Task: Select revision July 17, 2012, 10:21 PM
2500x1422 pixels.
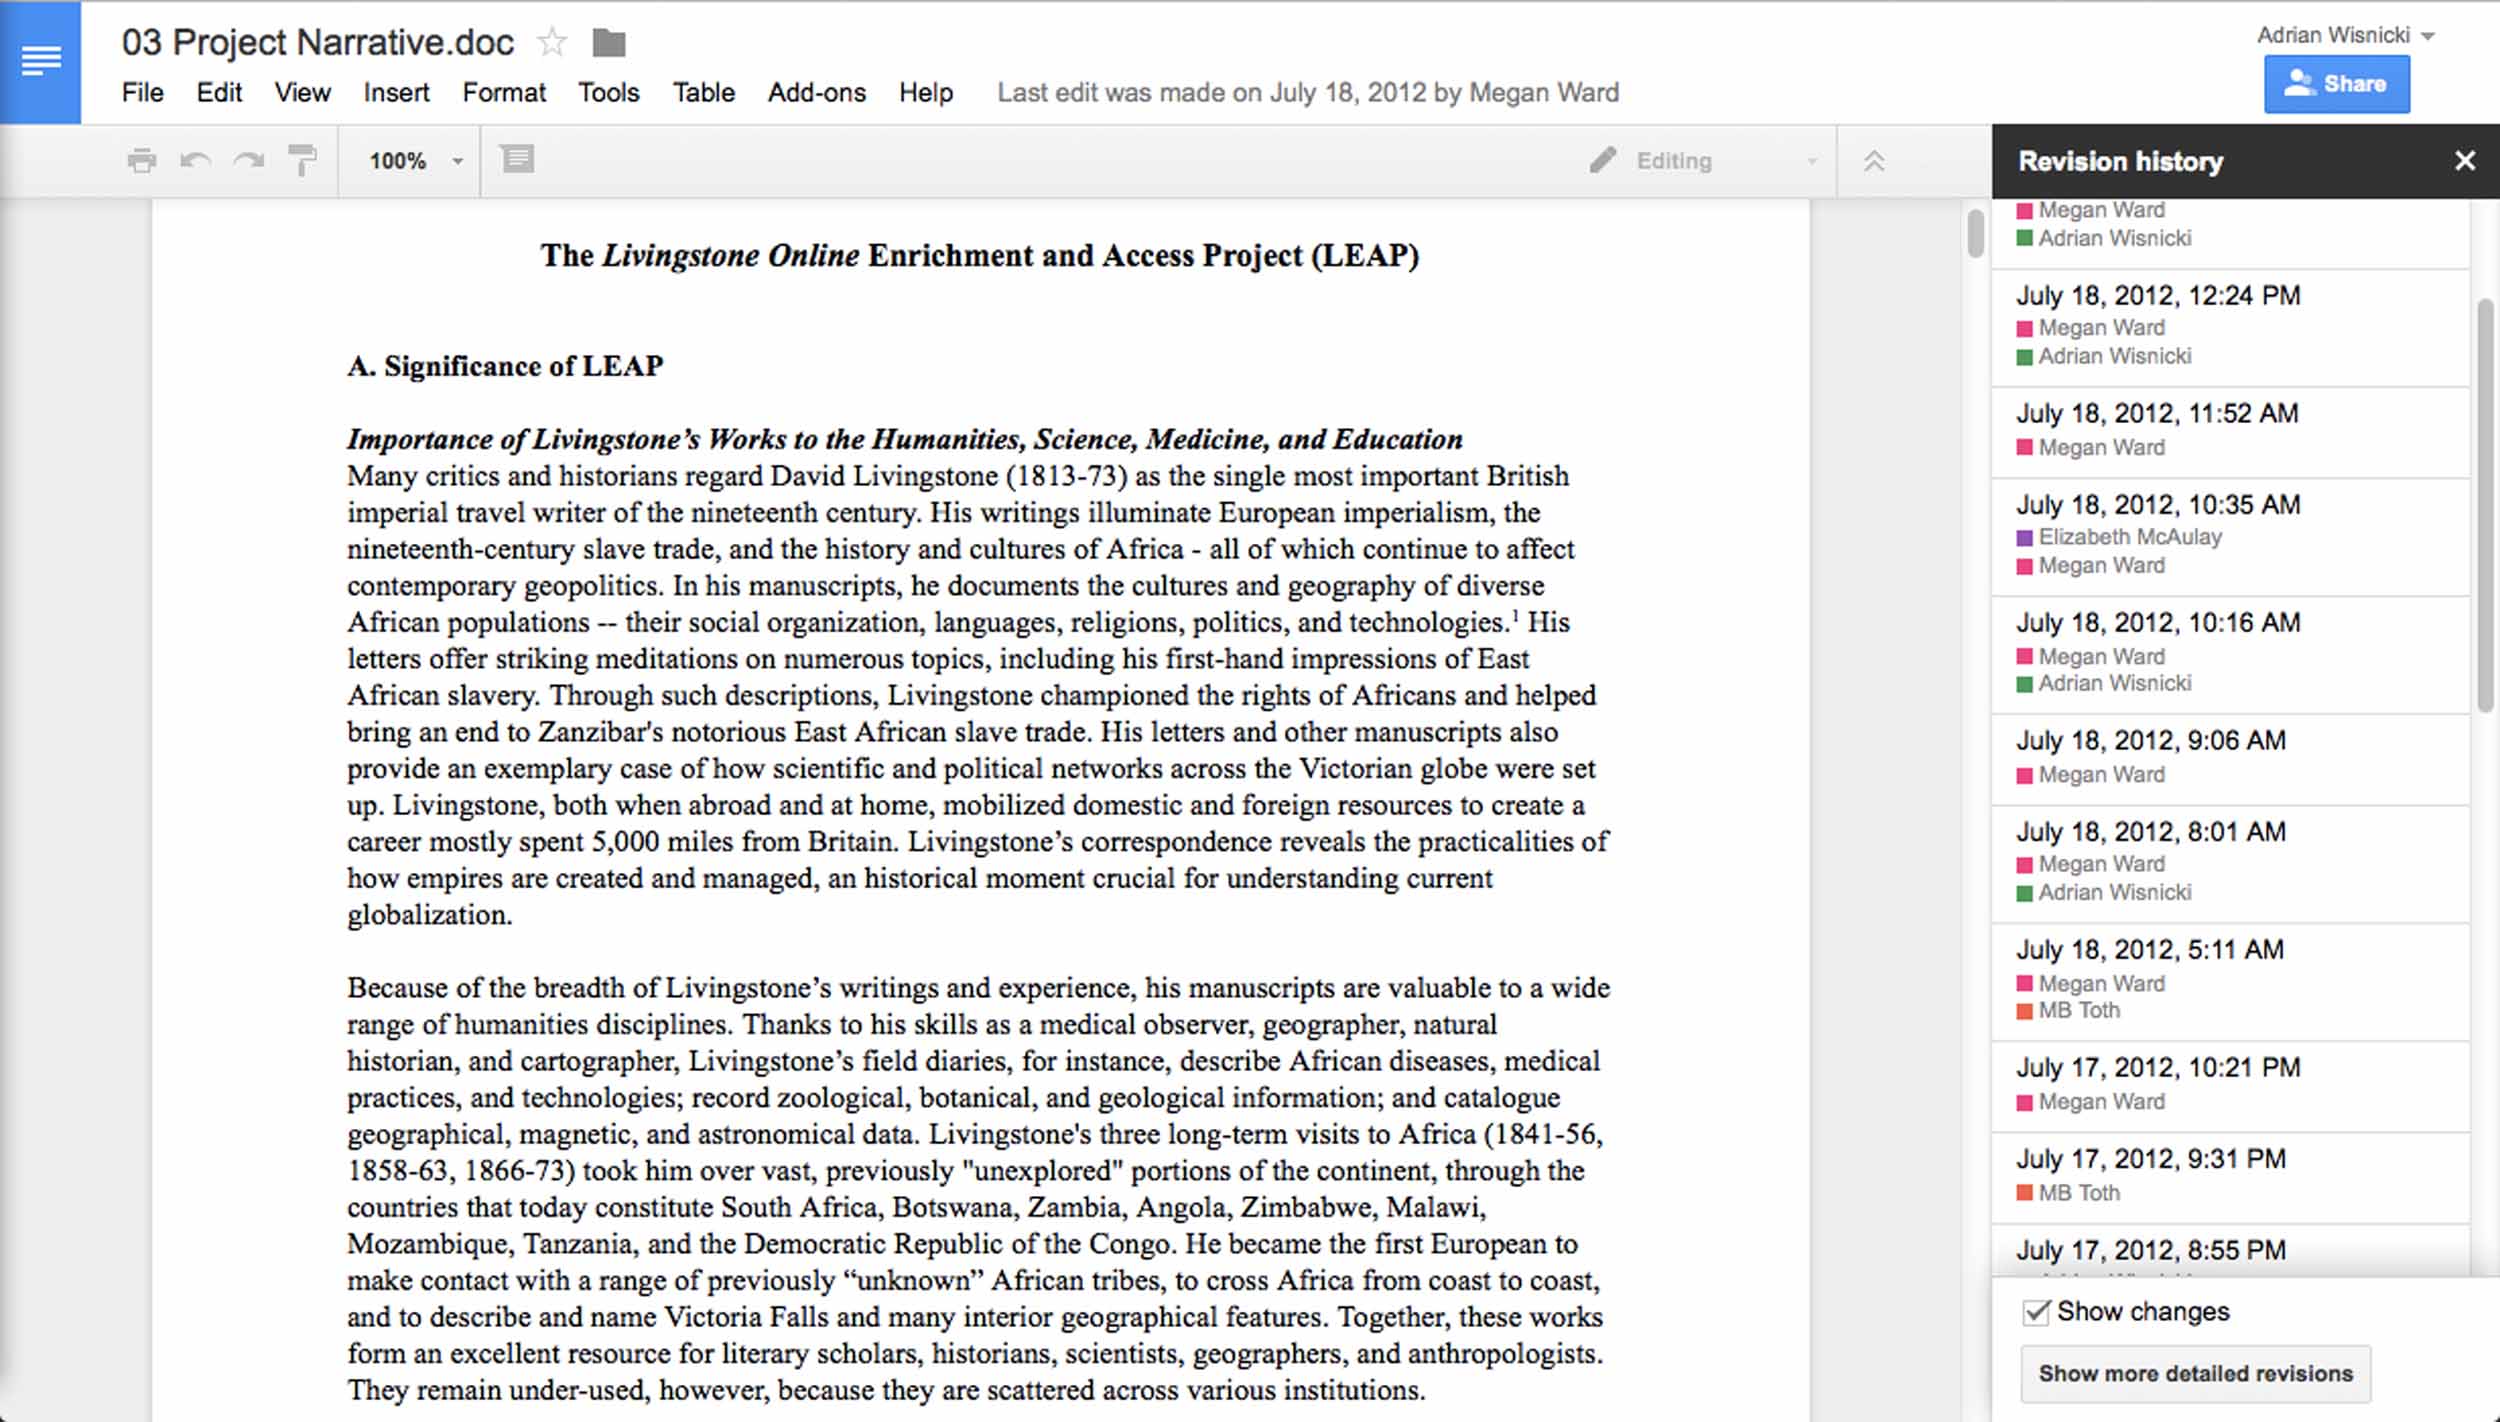Action: [2230, 1086]
